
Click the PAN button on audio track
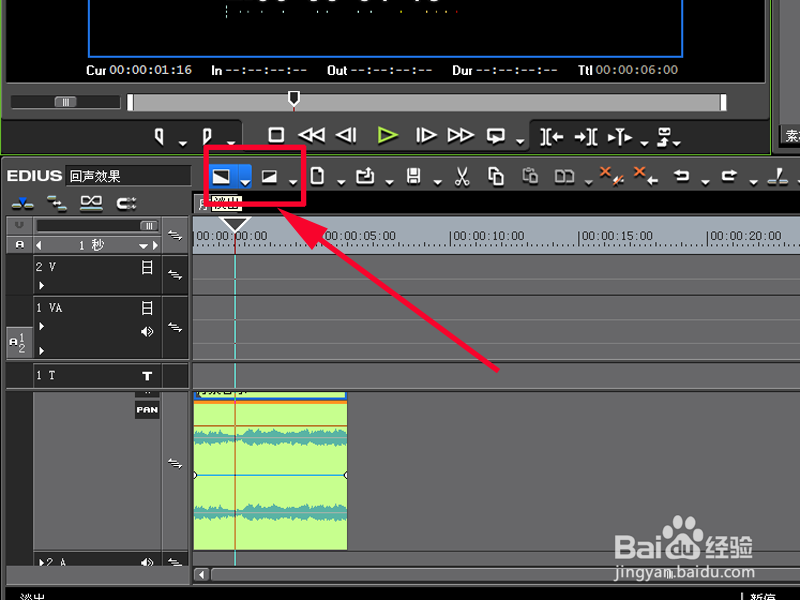(x=147, y=410)
